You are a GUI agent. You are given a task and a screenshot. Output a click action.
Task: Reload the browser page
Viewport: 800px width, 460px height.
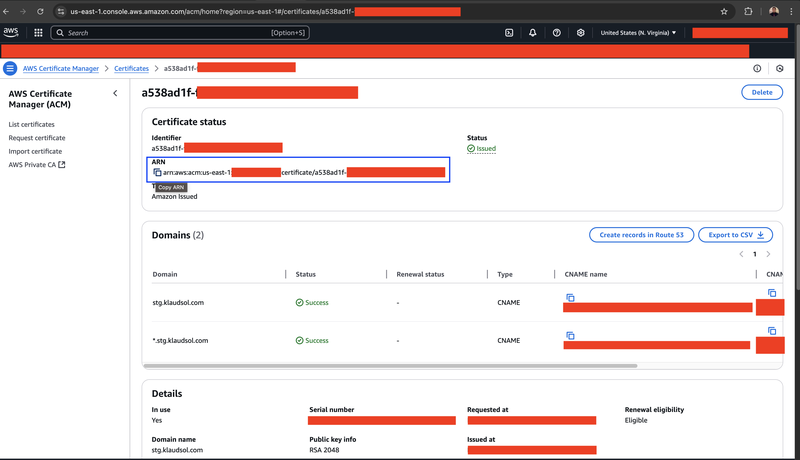(x=40, y=11)
